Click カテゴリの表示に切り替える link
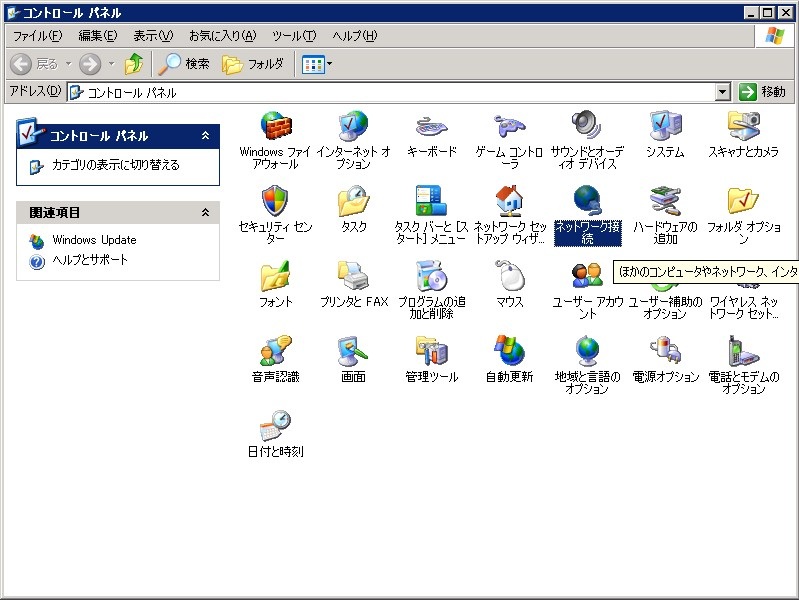The height and width of the screenshot is (600, 799). coord(115,165)
